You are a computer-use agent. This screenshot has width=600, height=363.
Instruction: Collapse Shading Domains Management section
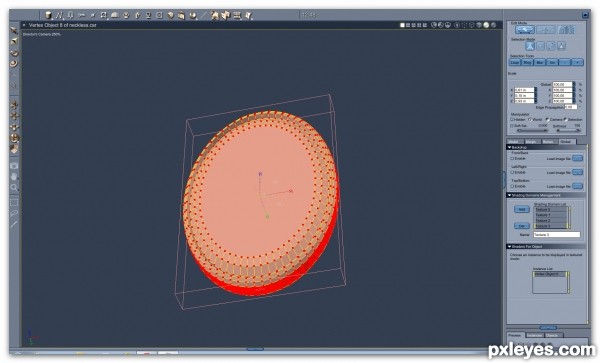(509, 195)
